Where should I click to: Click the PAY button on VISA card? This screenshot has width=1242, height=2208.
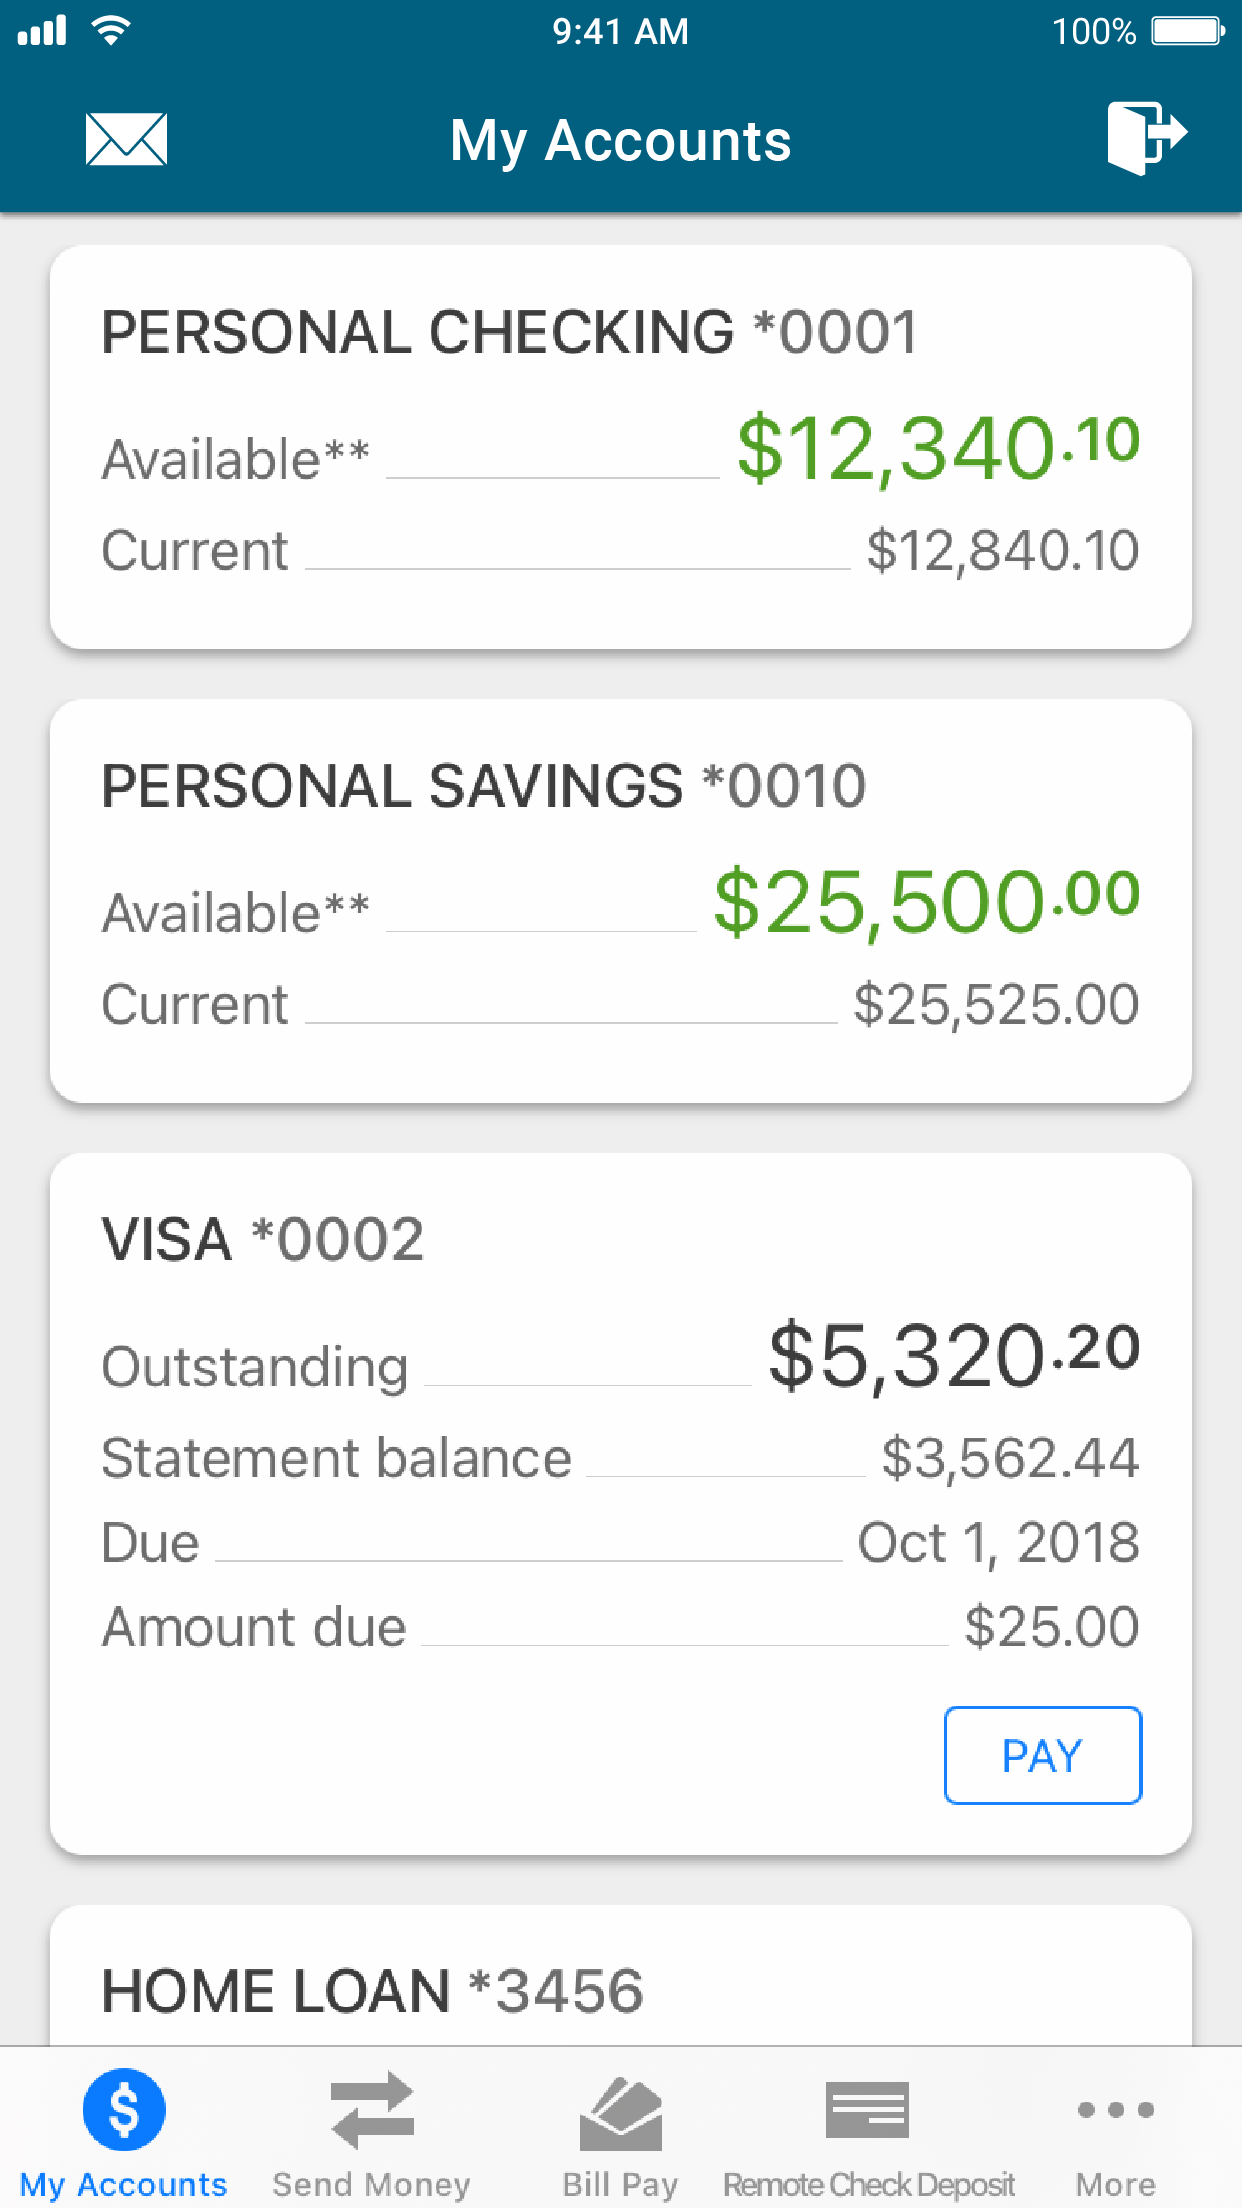point(1043,1755)
